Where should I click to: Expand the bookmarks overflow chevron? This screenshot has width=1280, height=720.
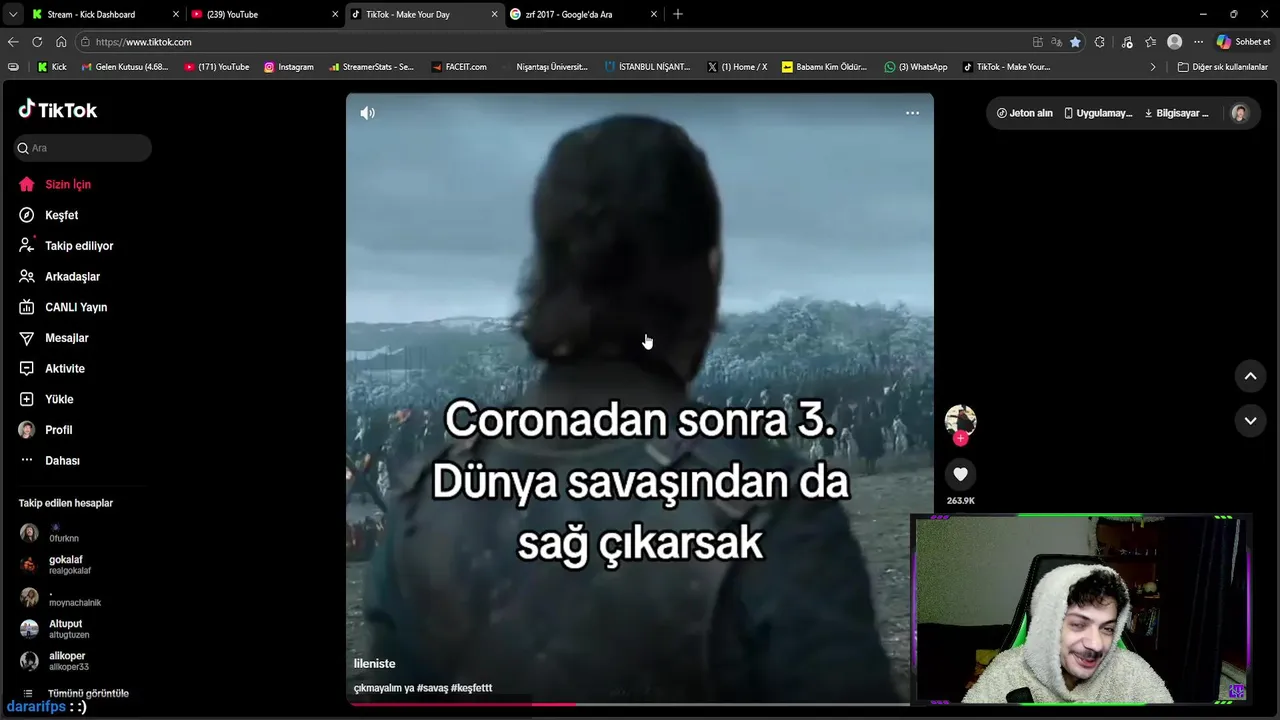click(1153, 67)
